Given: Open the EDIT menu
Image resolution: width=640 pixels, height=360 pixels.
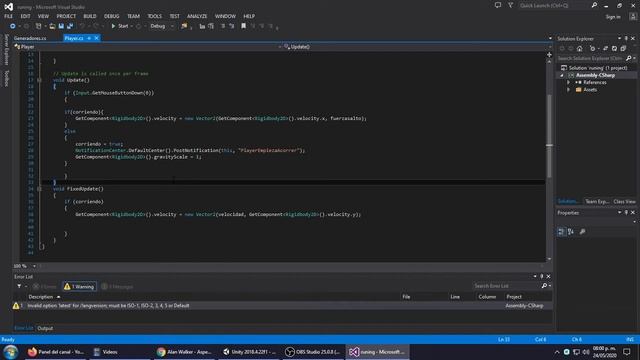Looking at the screenshot, I should point(25,16).
